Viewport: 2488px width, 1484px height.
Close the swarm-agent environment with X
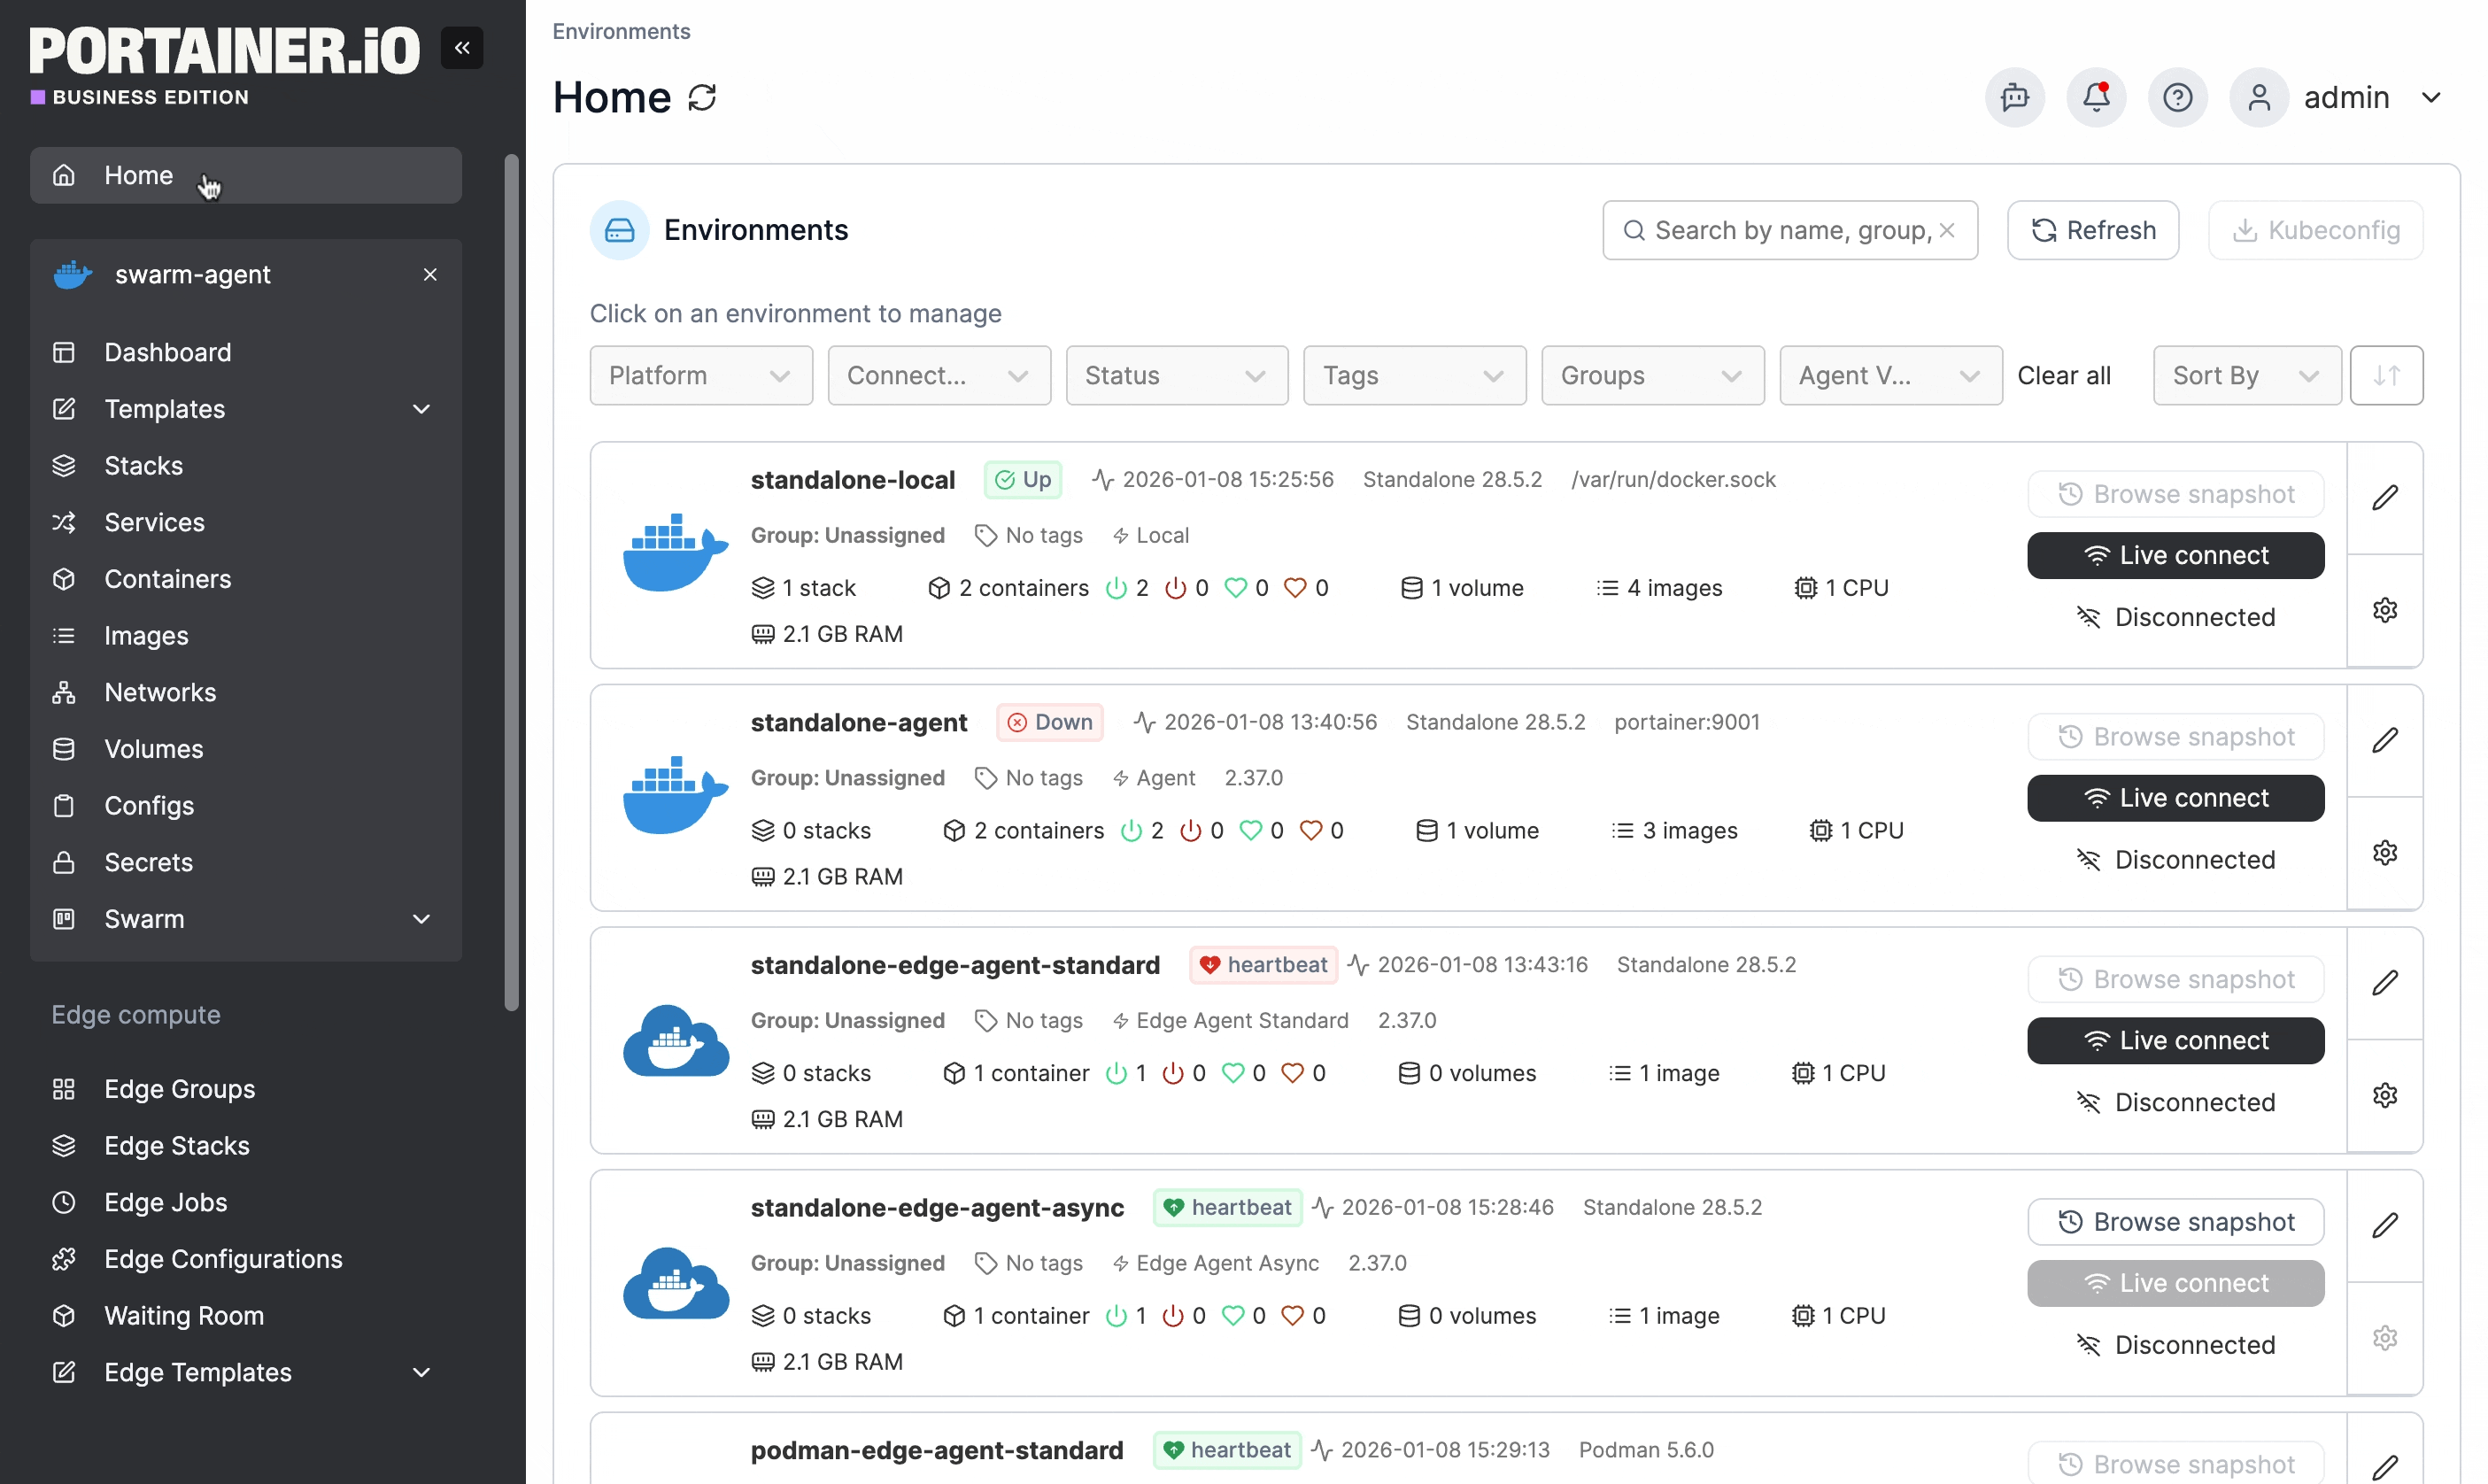tap(430, 274)
